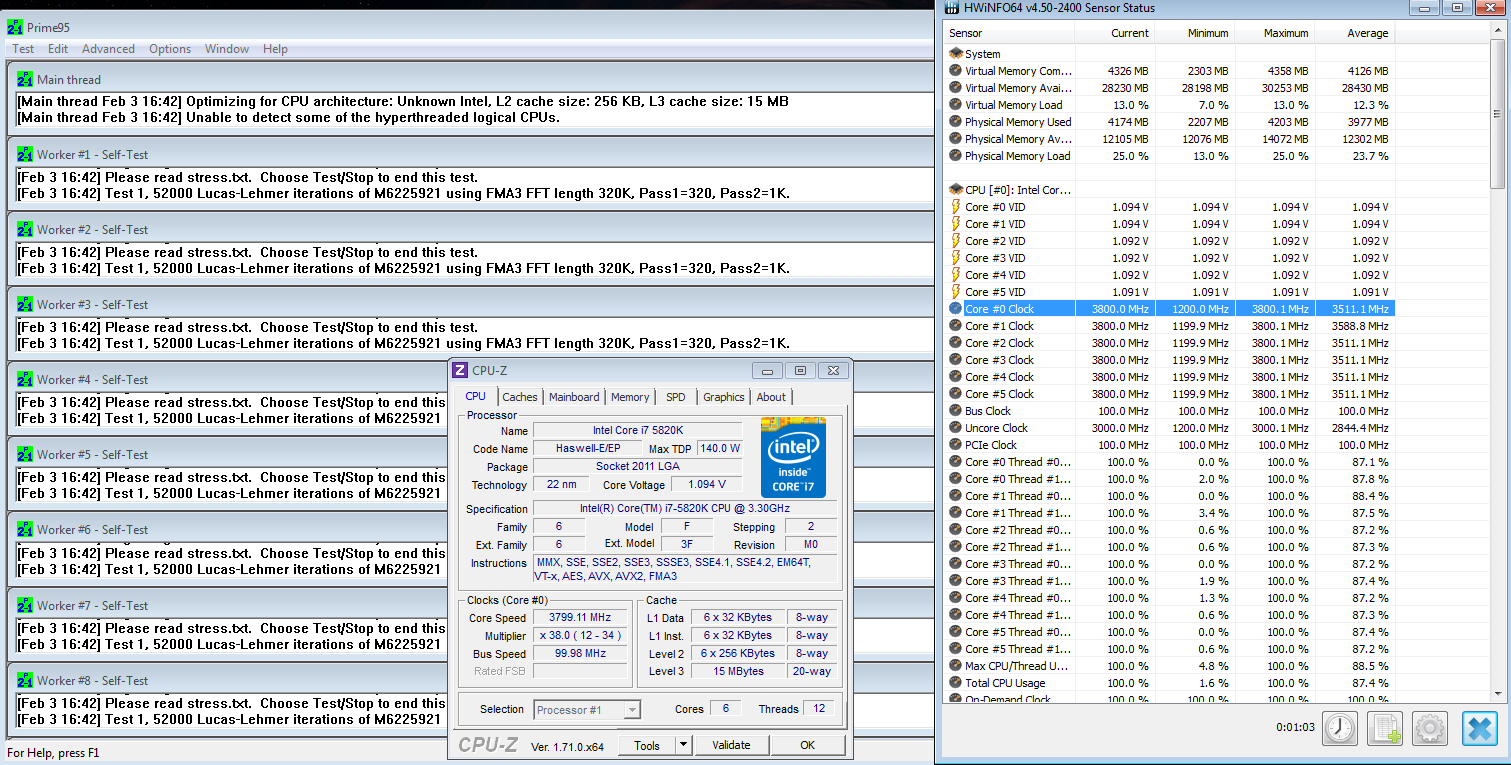The height and width of the screenshot is (765, 1511).
Task: Click the lightning icon beside Core #0 VID
Action: (955, 207)
